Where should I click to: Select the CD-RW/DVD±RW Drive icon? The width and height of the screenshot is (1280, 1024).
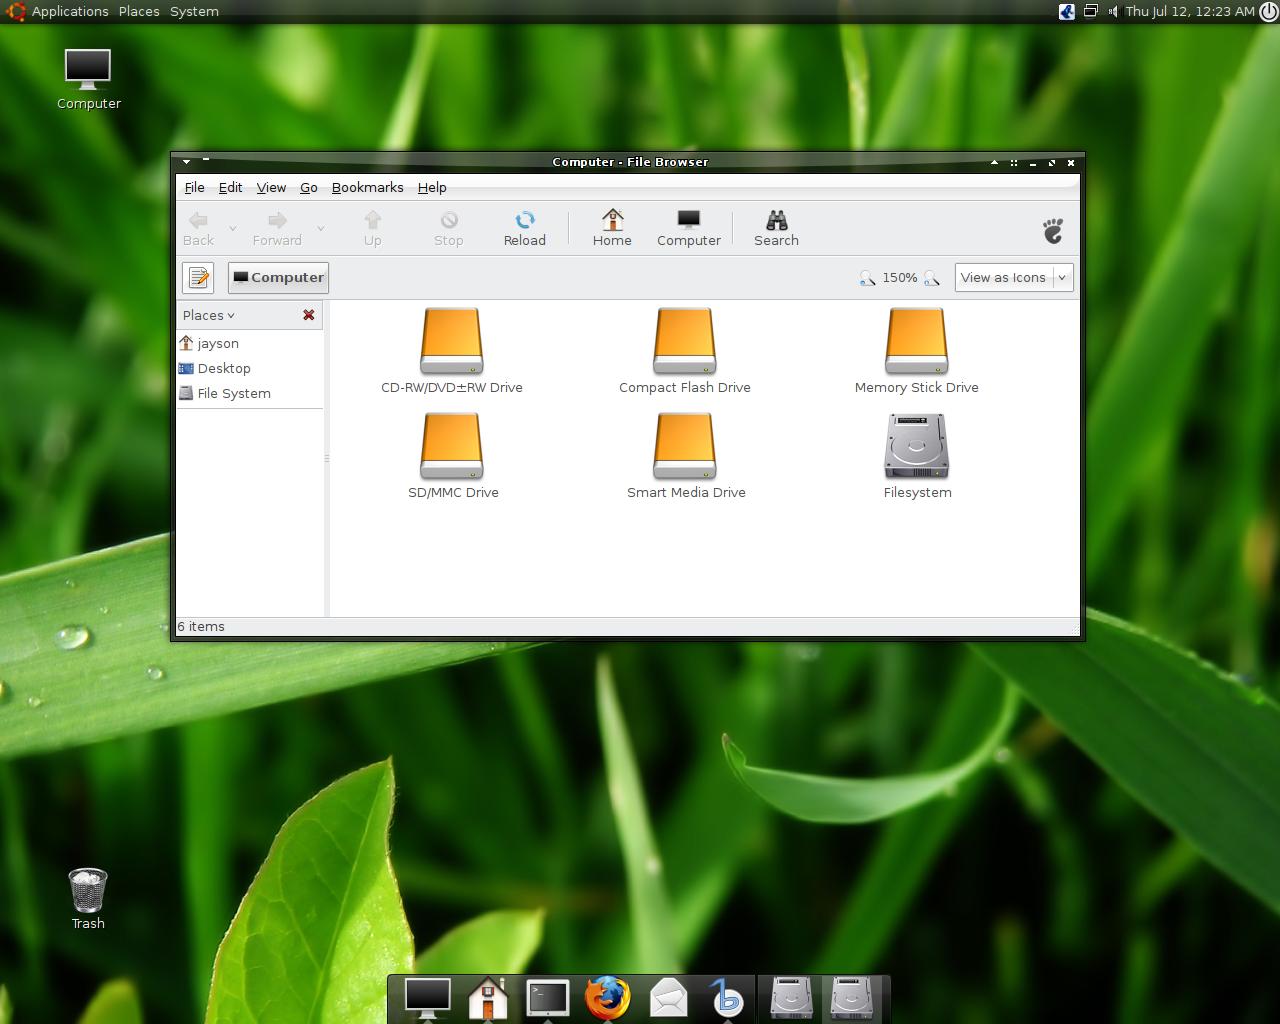coord(452,341)
